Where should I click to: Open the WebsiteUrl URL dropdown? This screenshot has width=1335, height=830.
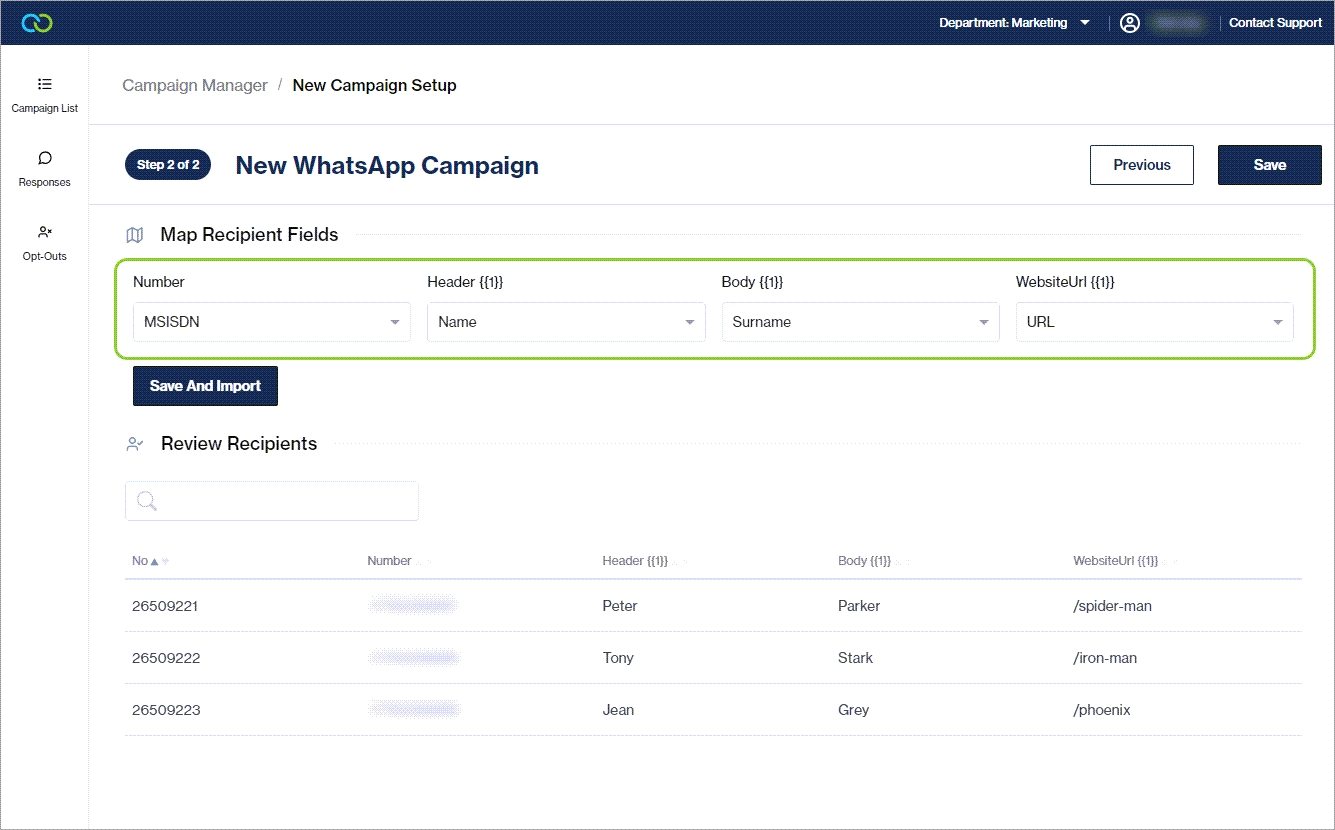[1154, 322]
